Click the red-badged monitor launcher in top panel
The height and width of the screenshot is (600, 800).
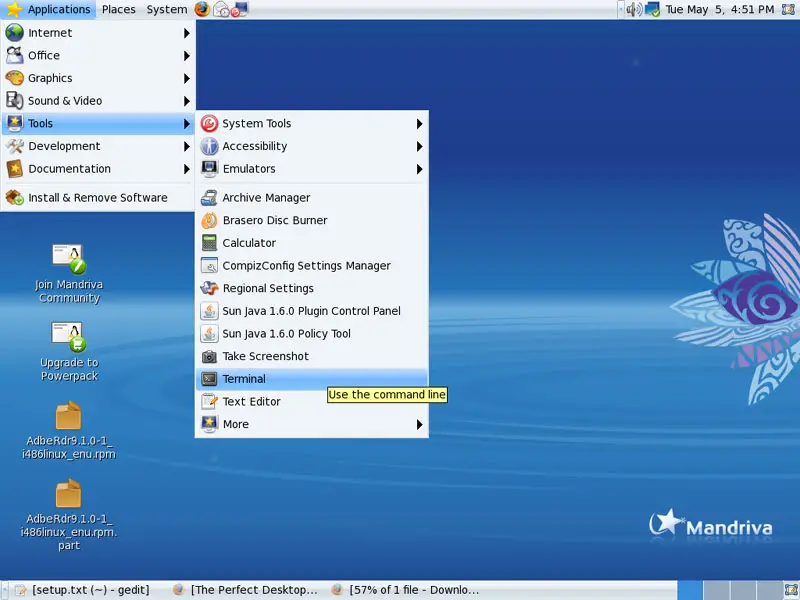[x=239, y=9]
